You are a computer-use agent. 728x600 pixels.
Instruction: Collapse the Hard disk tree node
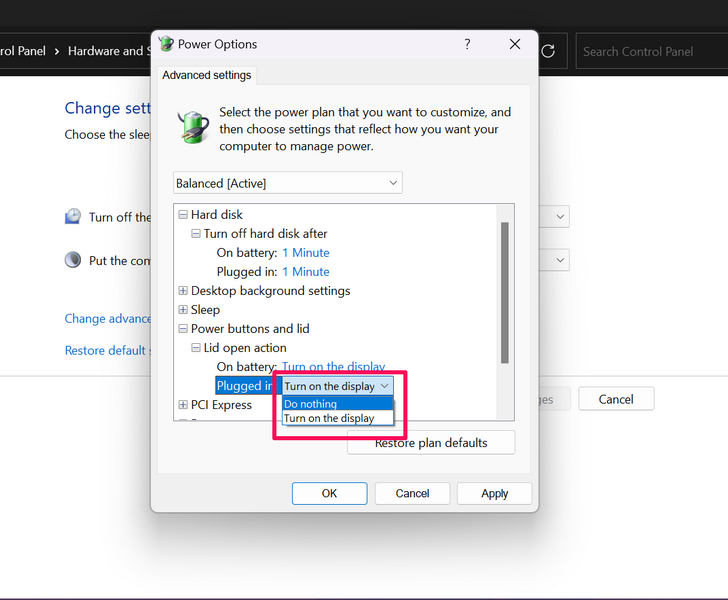[183, 215]
